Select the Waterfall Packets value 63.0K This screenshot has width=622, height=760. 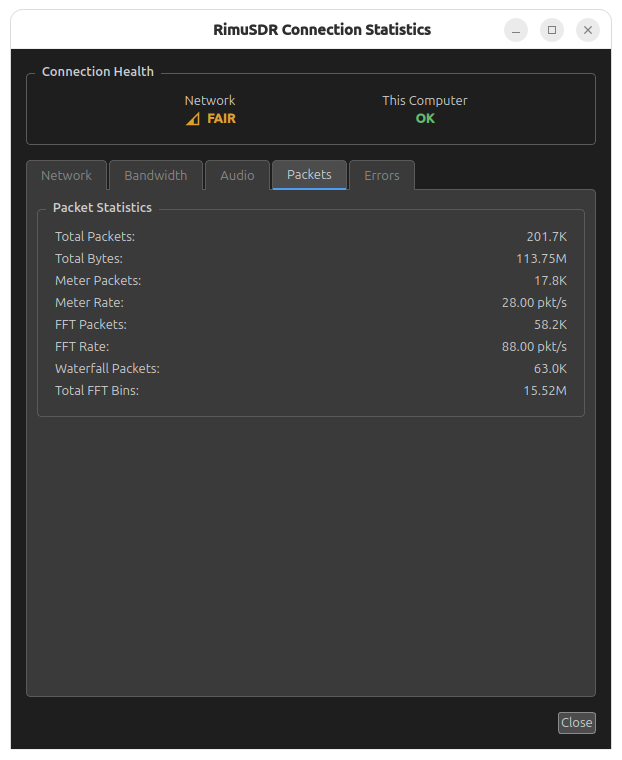click(550, 369)
